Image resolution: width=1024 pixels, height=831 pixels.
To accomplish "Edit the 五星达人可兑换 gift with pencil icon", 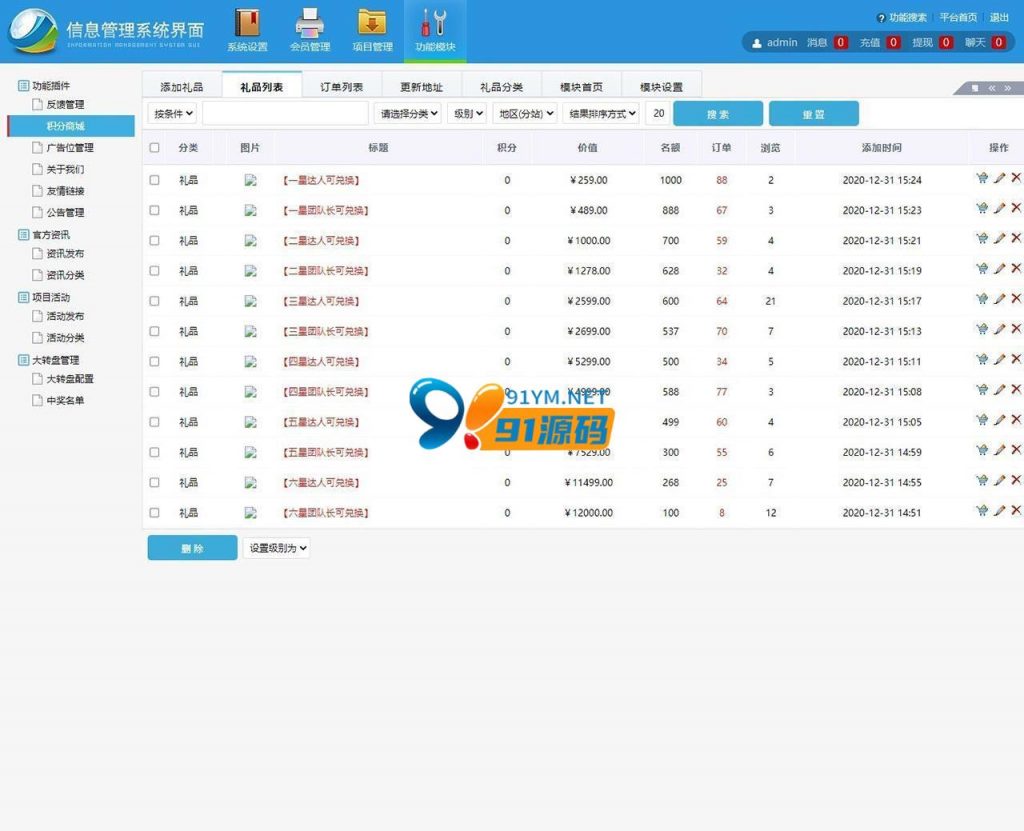I will (x=999, y=420).
